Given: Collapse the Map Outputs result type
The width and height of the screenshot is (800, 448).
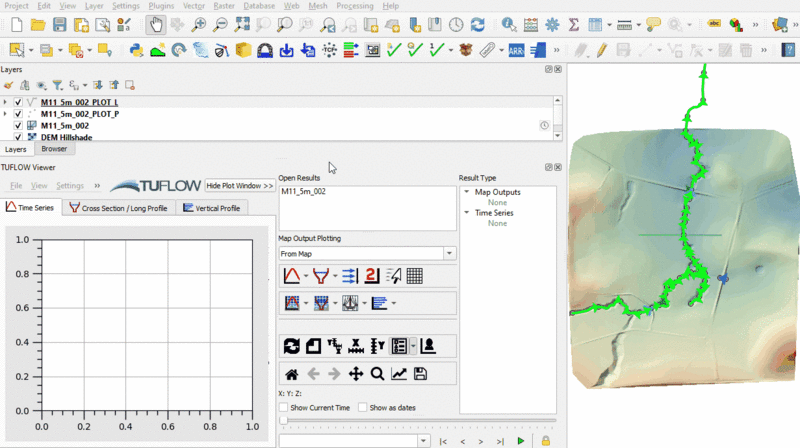Looking at the screenshot, I should tap(466, 192).
